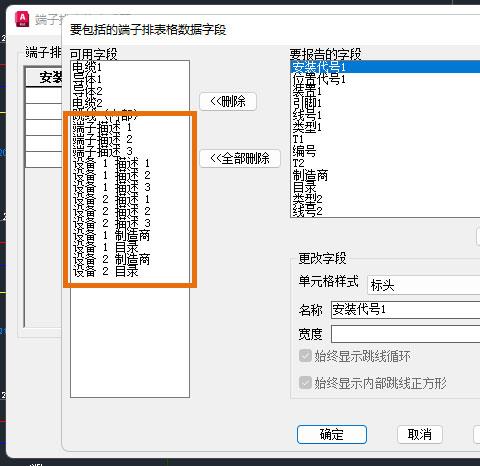Toggle 始终显示内部跳线正方形 checkbox
Image resolution: width=480 pixels, height=466 pixels.
tap(305, 383)
